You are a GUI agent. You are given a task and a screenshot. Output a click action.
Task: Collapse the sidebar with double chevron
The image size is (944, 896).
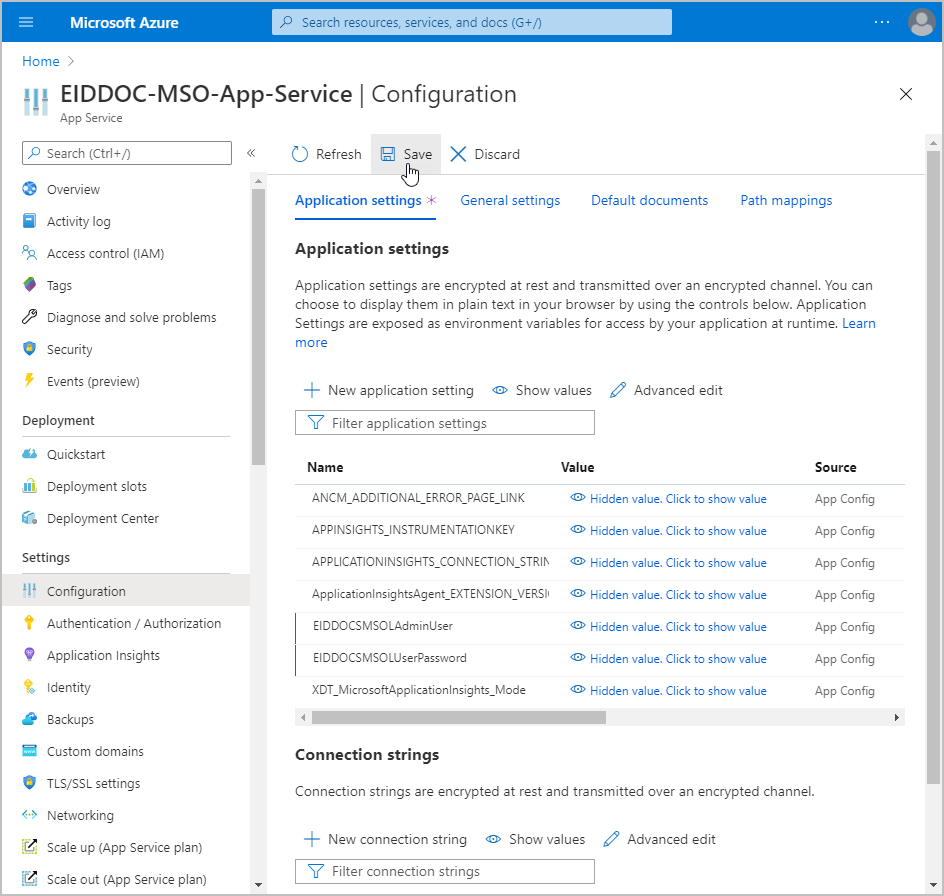click(x=251, y=153)
